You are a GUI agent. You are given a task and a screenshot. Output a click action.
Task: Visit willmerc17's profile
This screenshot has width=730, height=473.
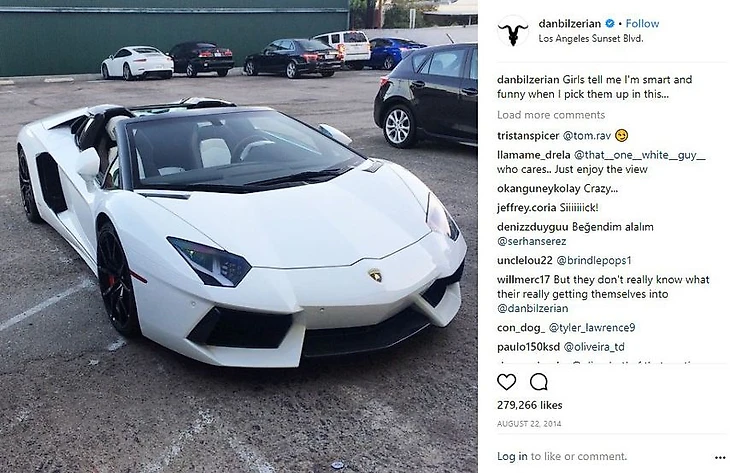[x=523, y=280]
